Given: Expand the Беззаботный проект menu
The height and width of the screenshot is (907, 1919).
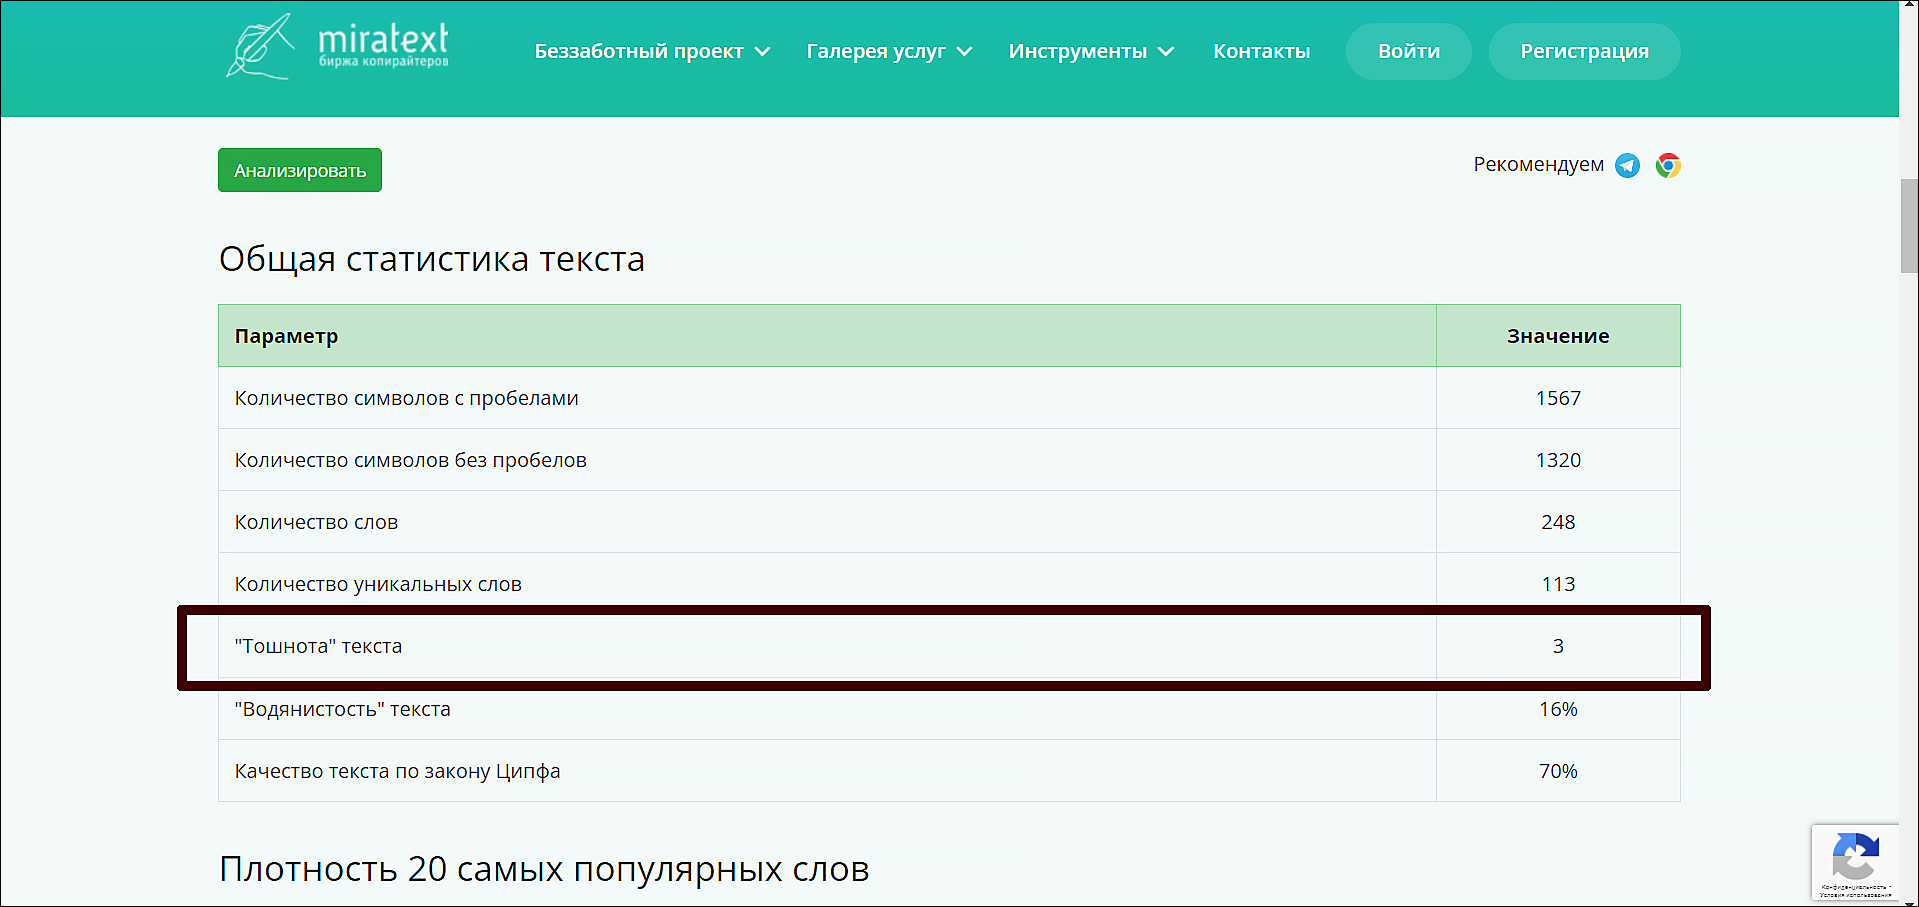Looking at the screenshot, I should click(x=652, y=51).
